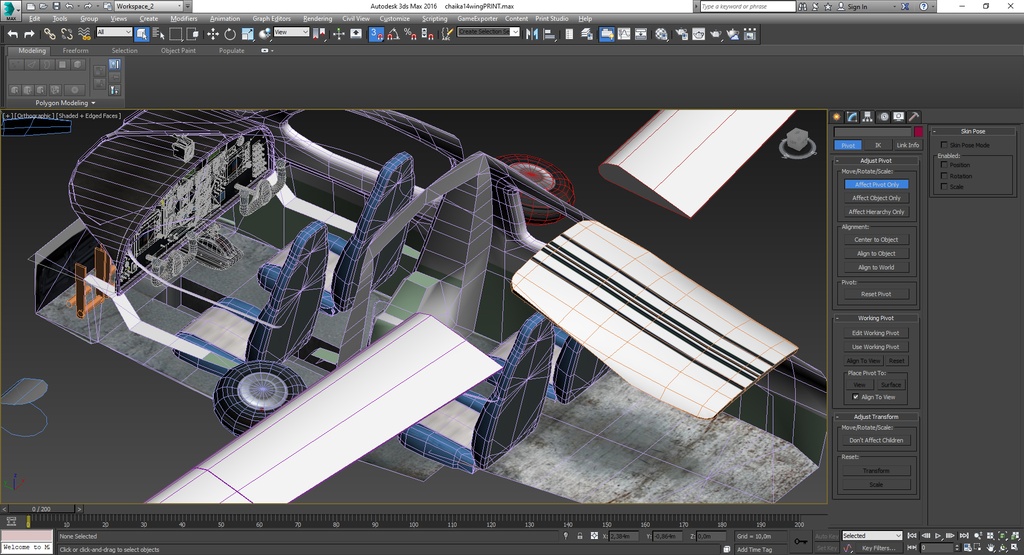Choose Rectangular Selection Region tool

tap(176, 34)
